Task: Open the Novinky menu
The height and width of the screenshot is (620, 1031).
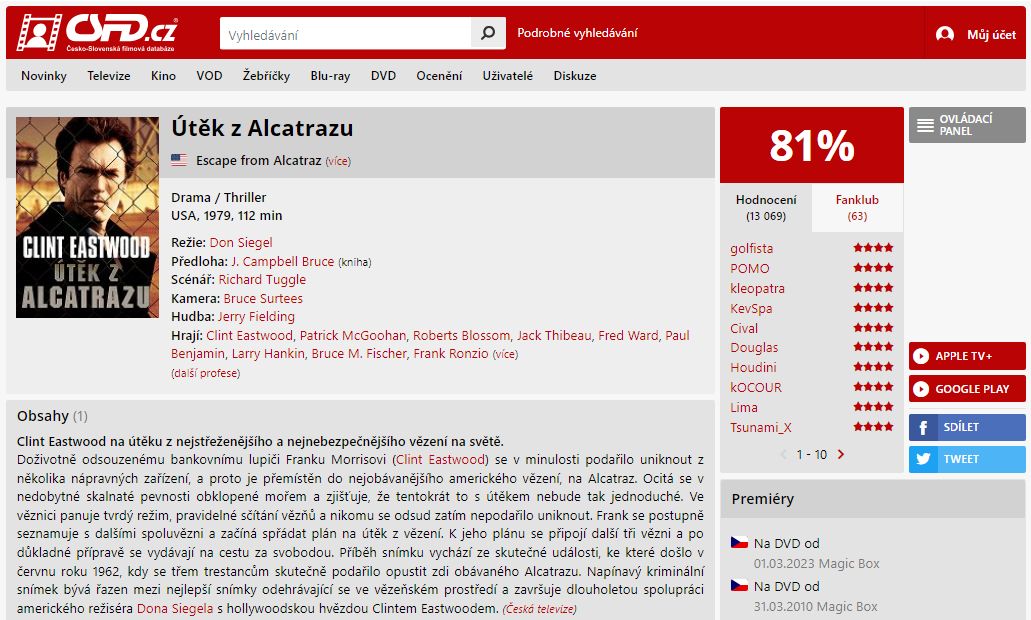Action: (x=44, y=76)
